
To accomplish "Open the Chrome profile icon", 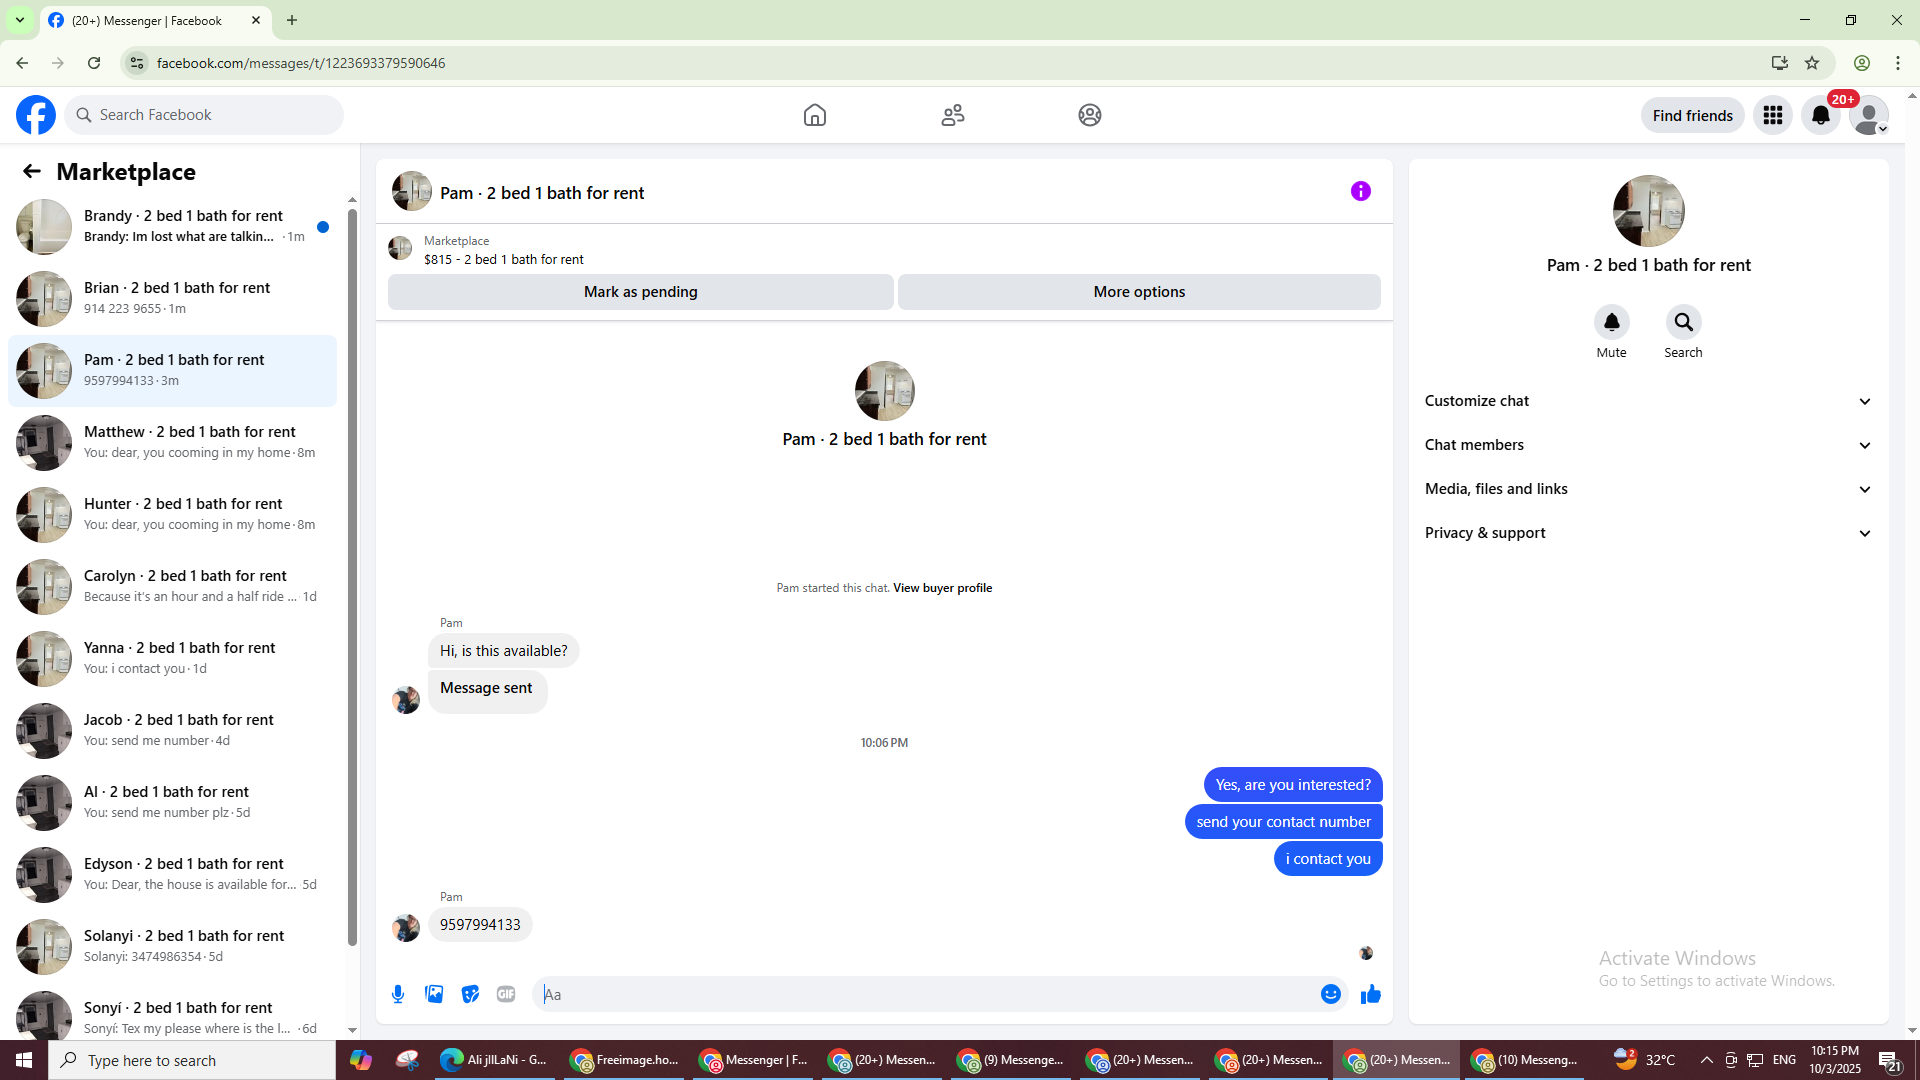I will point(1862,63).
